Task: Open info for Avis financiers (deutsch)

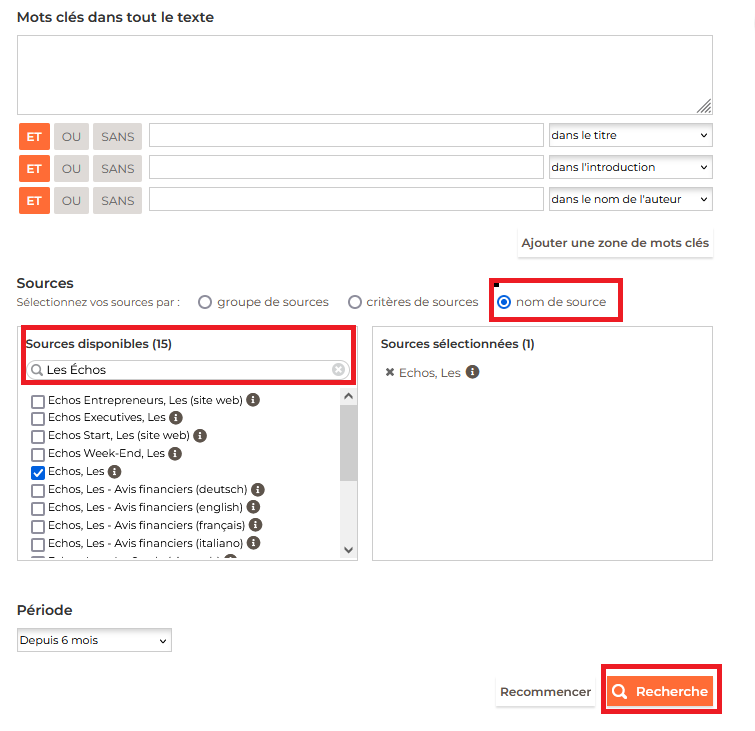Action: click(258, 490)
